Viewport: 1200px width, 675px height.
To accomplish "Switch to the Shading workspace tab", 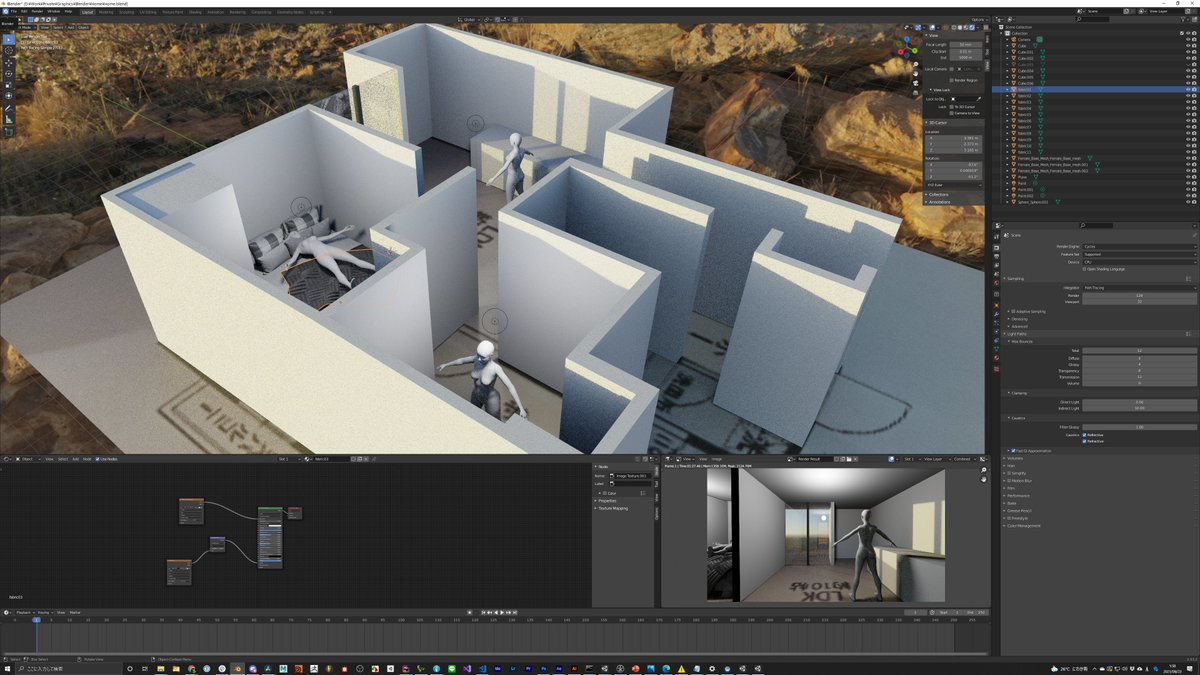I will [195, 12].
